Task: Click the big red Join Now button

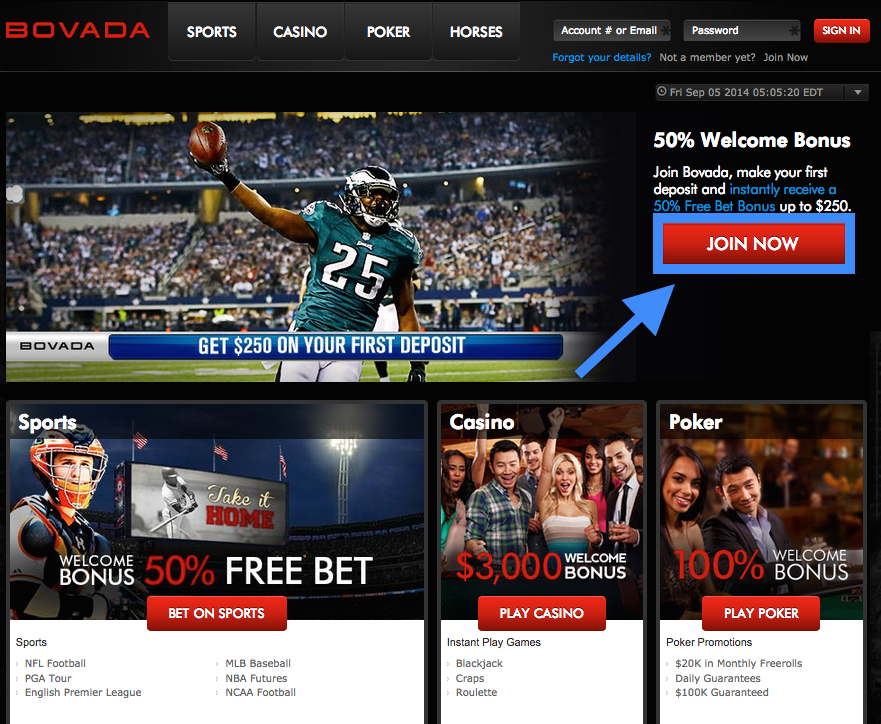Action: (753, 243)
